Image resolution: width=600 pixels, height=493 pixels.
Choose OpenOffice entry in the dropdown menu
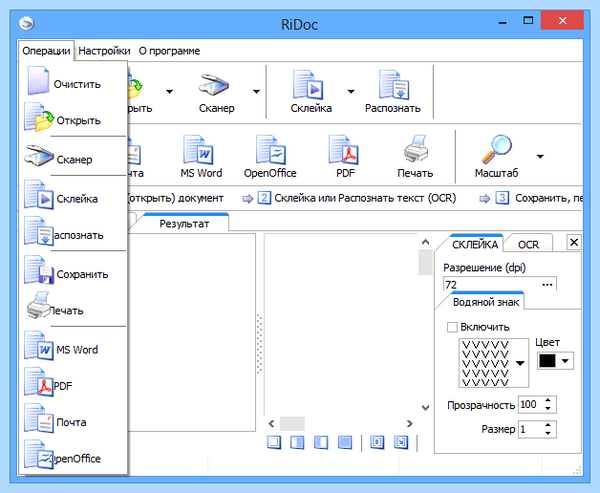tap(73, 455)
